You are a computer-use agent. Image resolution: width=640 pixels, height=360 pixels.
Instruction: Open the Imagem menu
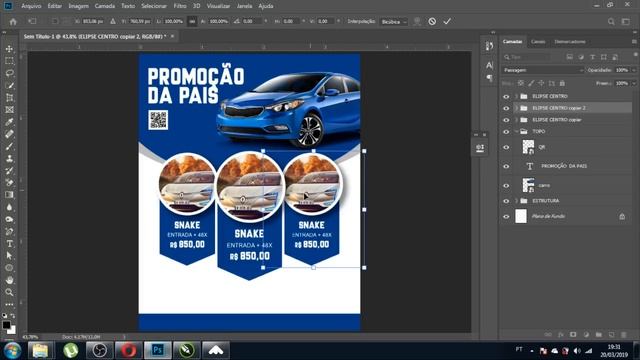[x=78, y=6]
